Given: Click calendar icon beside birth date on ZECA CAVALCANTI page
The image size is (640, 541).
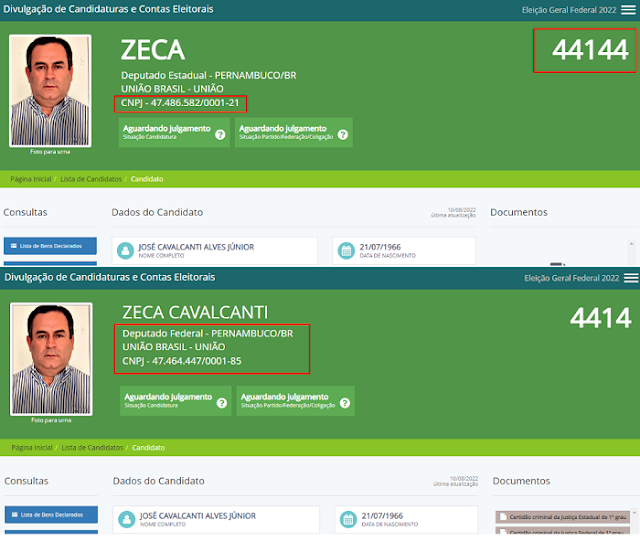Looking at the screenshot, I should (x=348, y=519).
